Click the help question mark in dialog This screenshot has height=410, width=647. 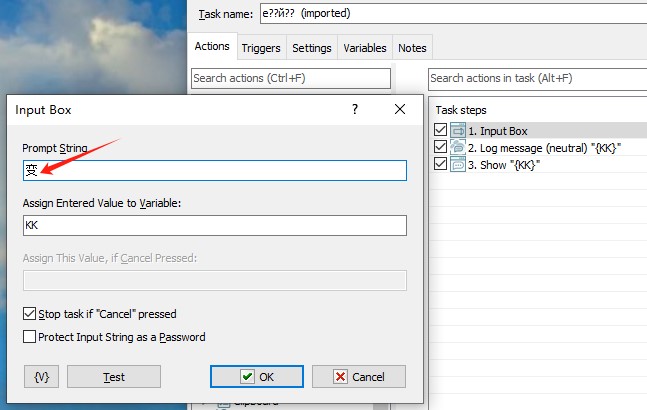pos(355,110)
